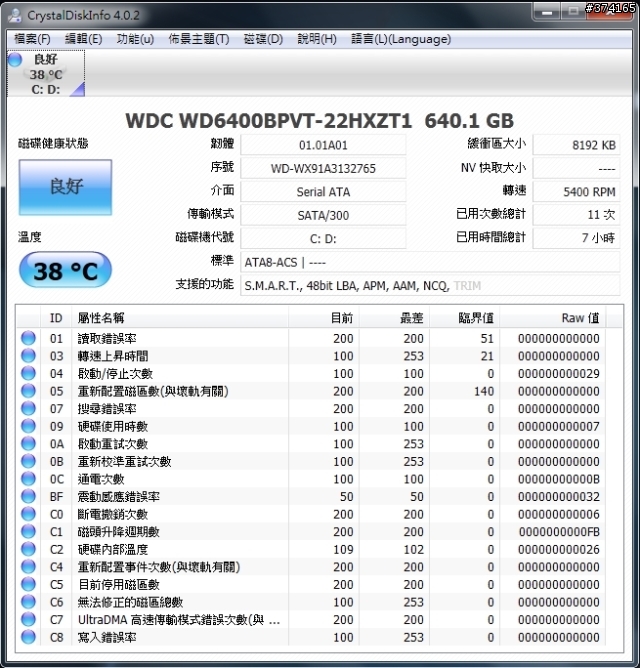640x668 pixels.
Task: Click the status orb for row C6 無法修正的磁區總數
Action: click(28, 602)
